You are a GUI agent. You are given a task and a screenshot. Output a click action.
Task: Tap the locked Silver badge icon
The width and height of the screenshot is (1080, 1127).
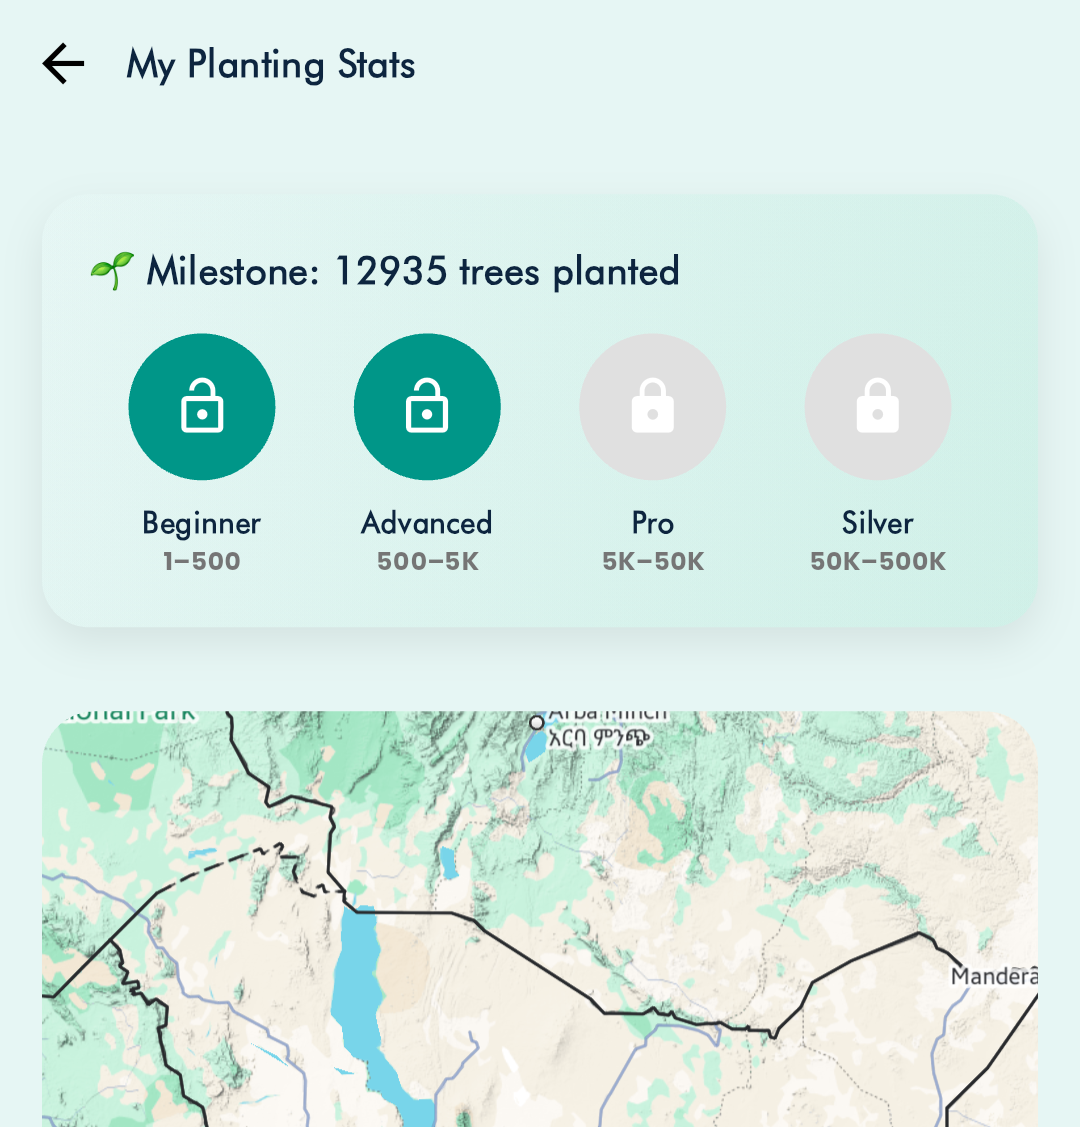878,407
